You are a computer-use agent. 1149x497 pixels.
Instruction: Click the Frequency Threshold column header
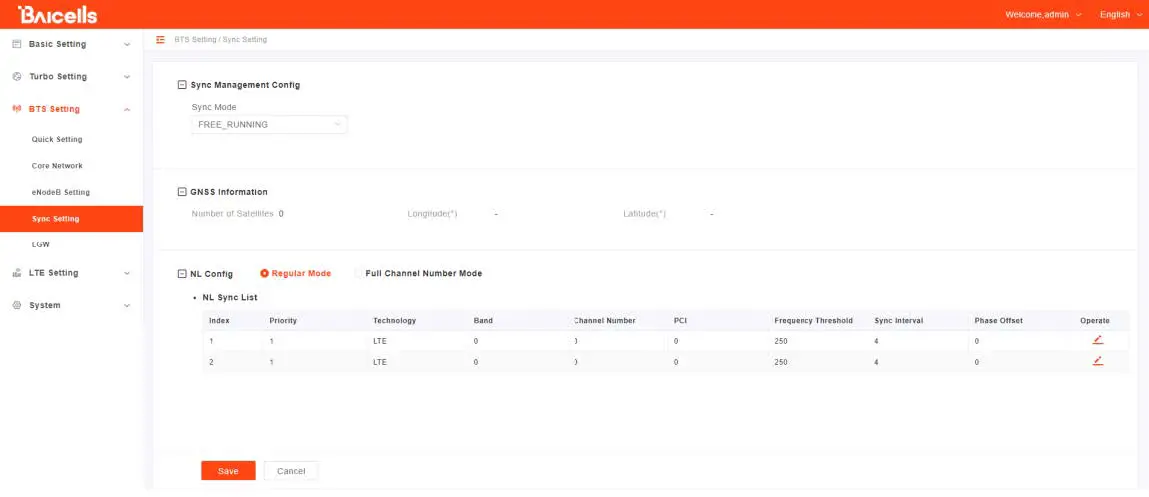coord(813,320)
